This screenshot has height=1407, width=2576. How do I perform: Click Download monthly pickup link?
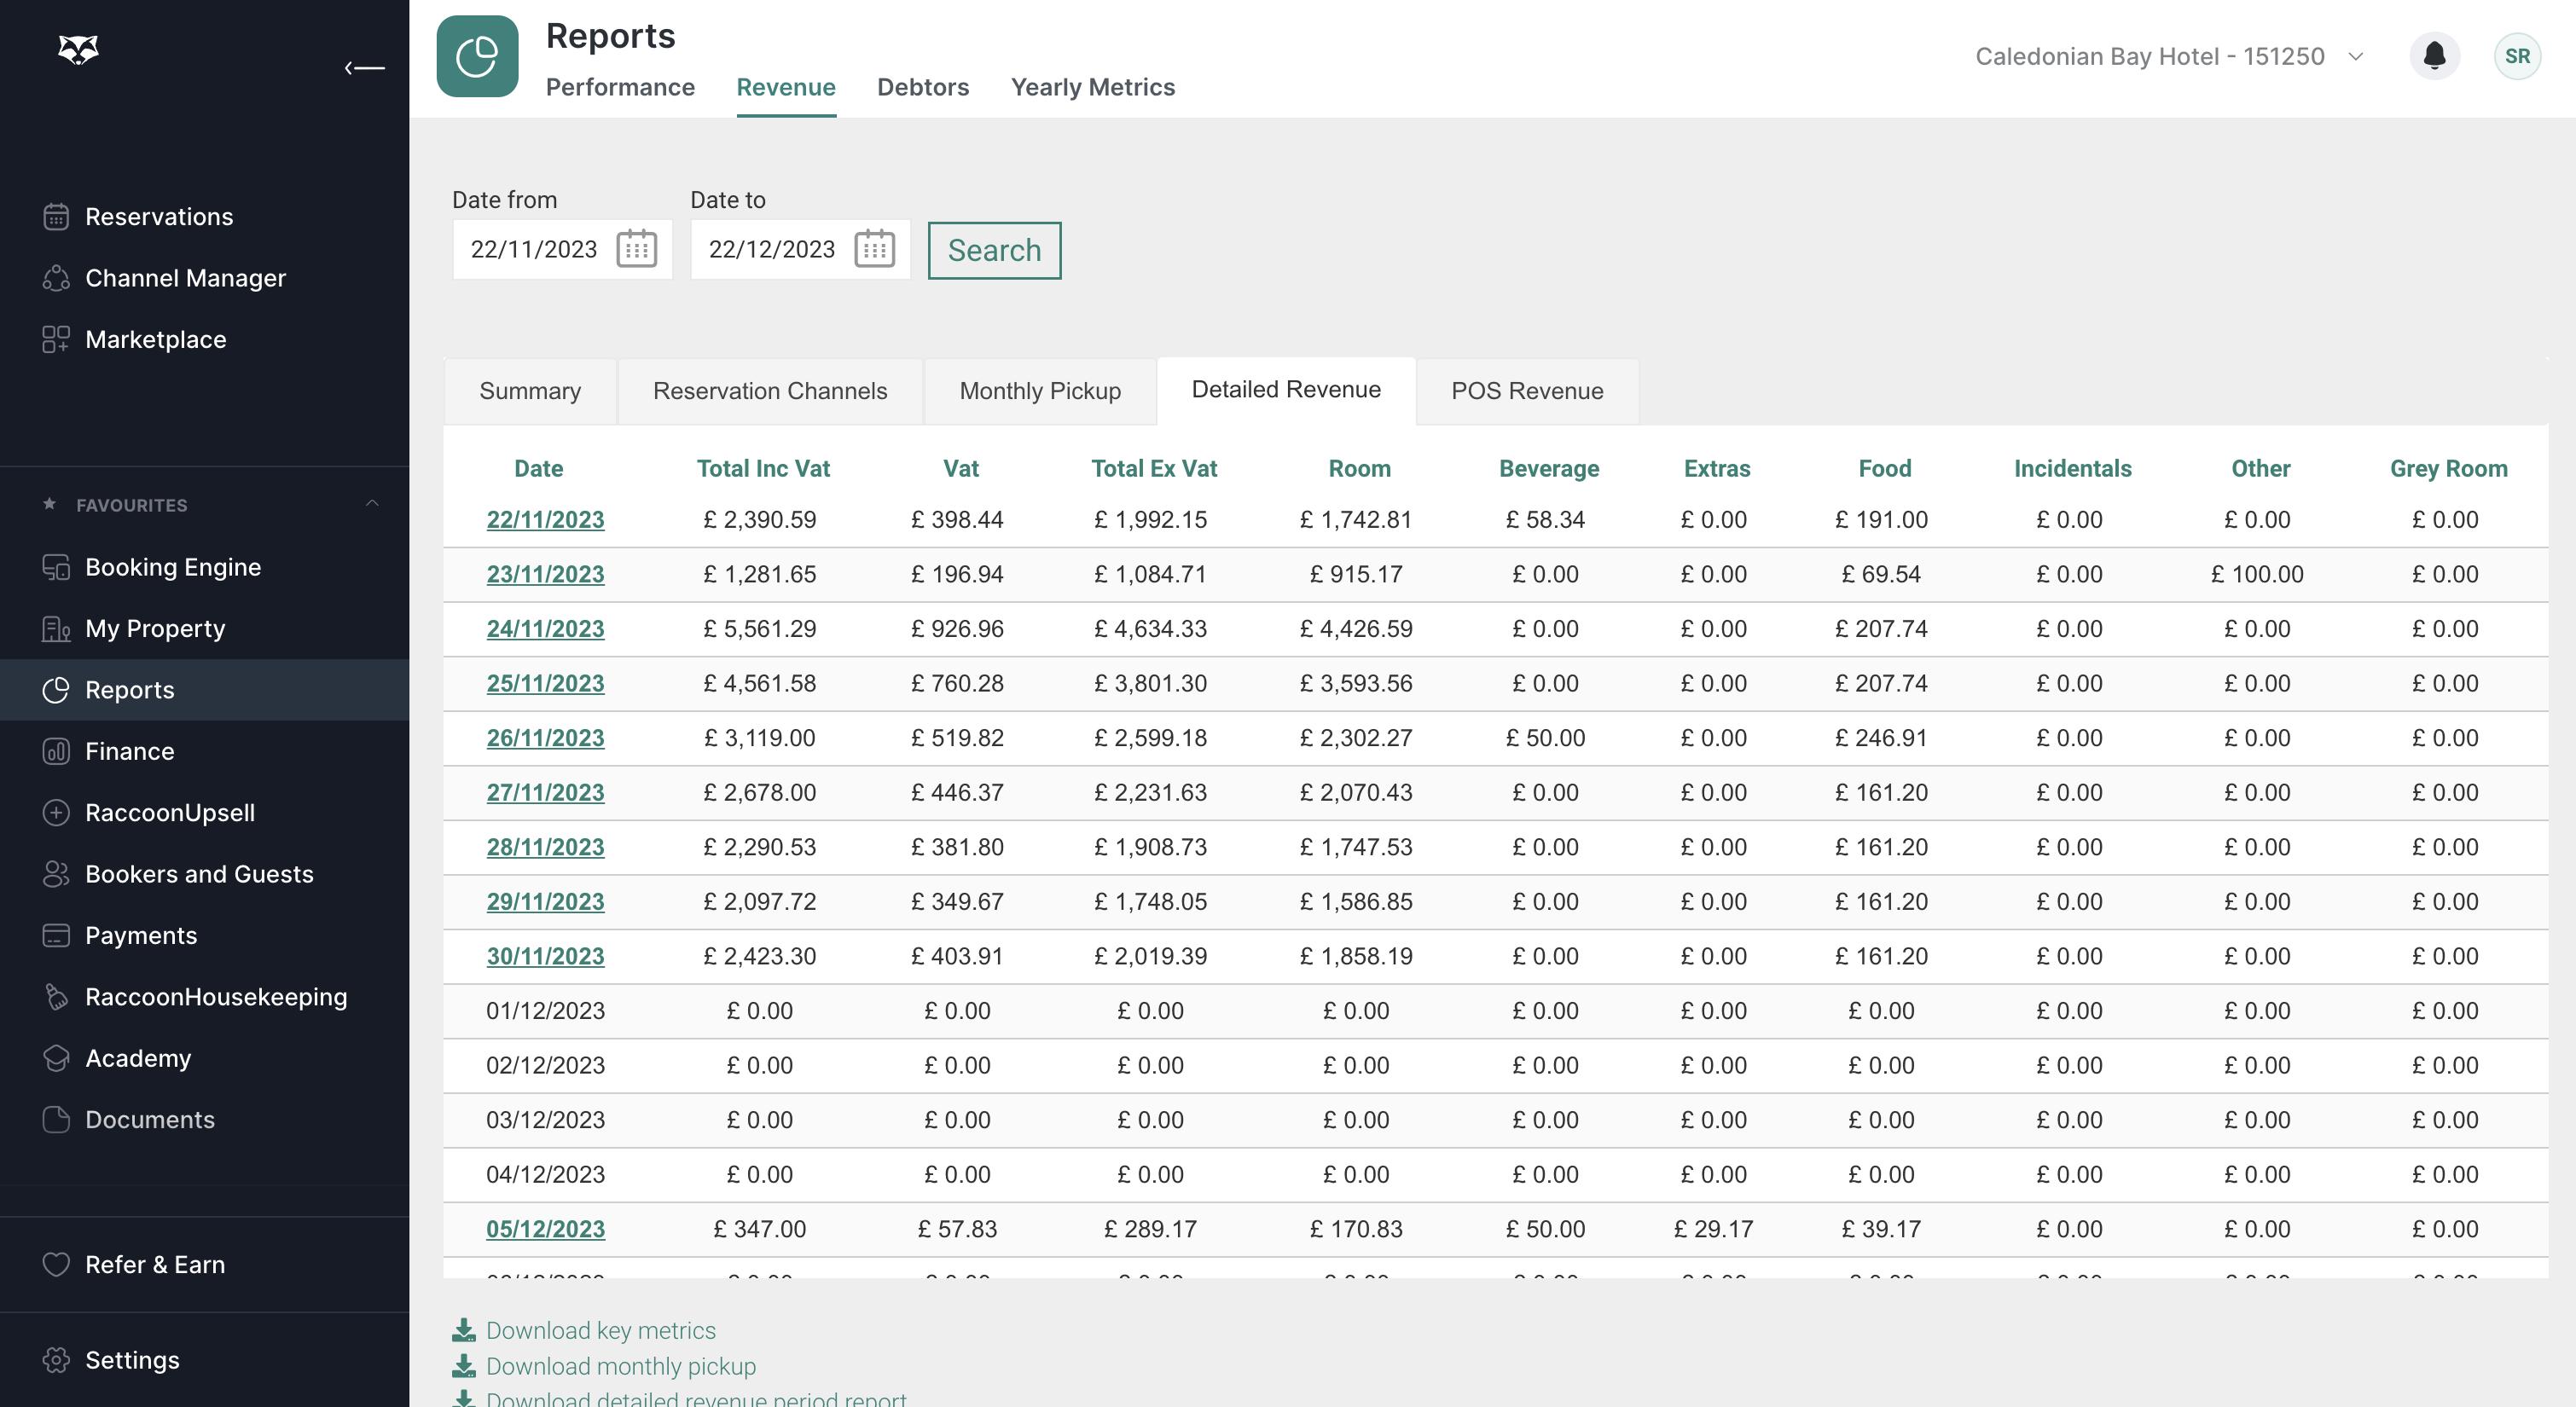[620, 1366]
